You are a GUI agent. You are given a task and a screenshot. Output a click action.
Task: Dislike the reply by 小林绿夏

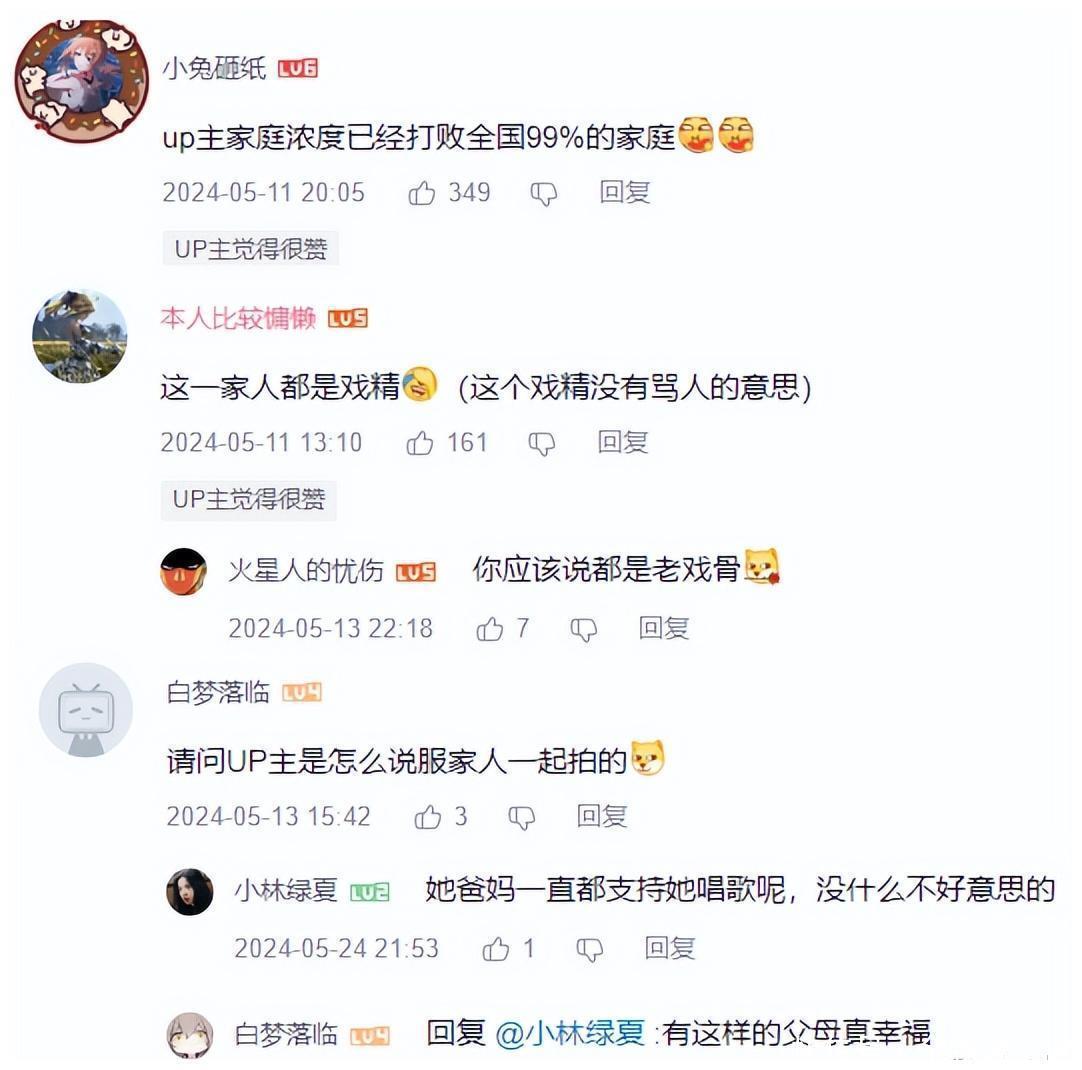[589, 950]
